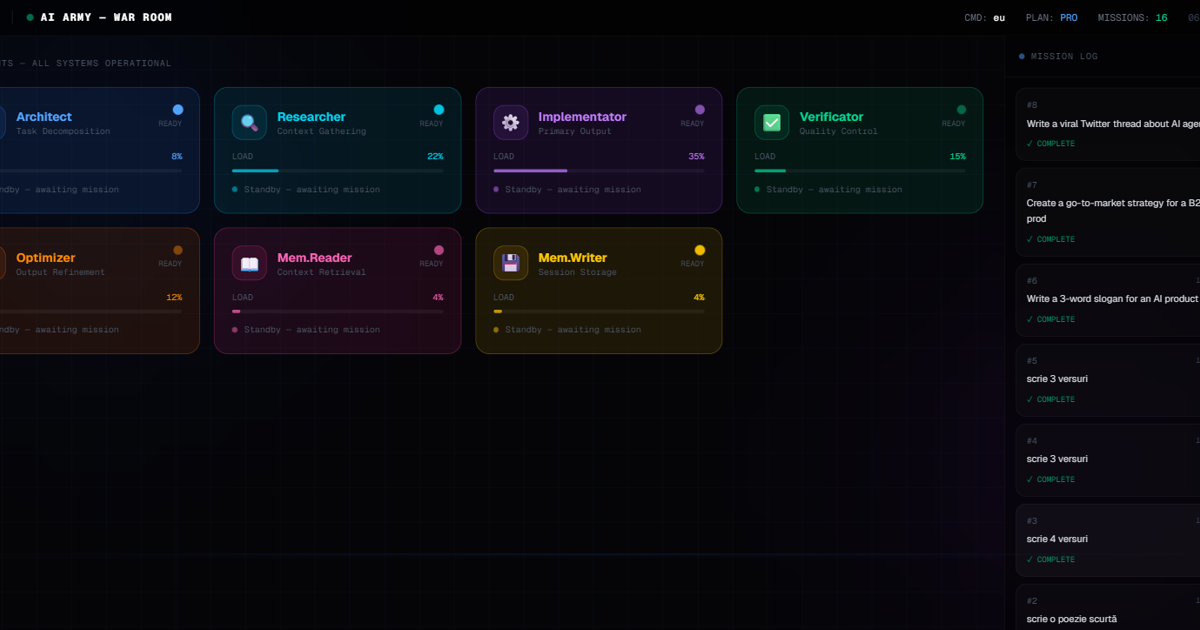The width and height of the screenshot is (1200, 630).
Task: Click the green dot beside AI ARMY title
Action: click(30, 17)
